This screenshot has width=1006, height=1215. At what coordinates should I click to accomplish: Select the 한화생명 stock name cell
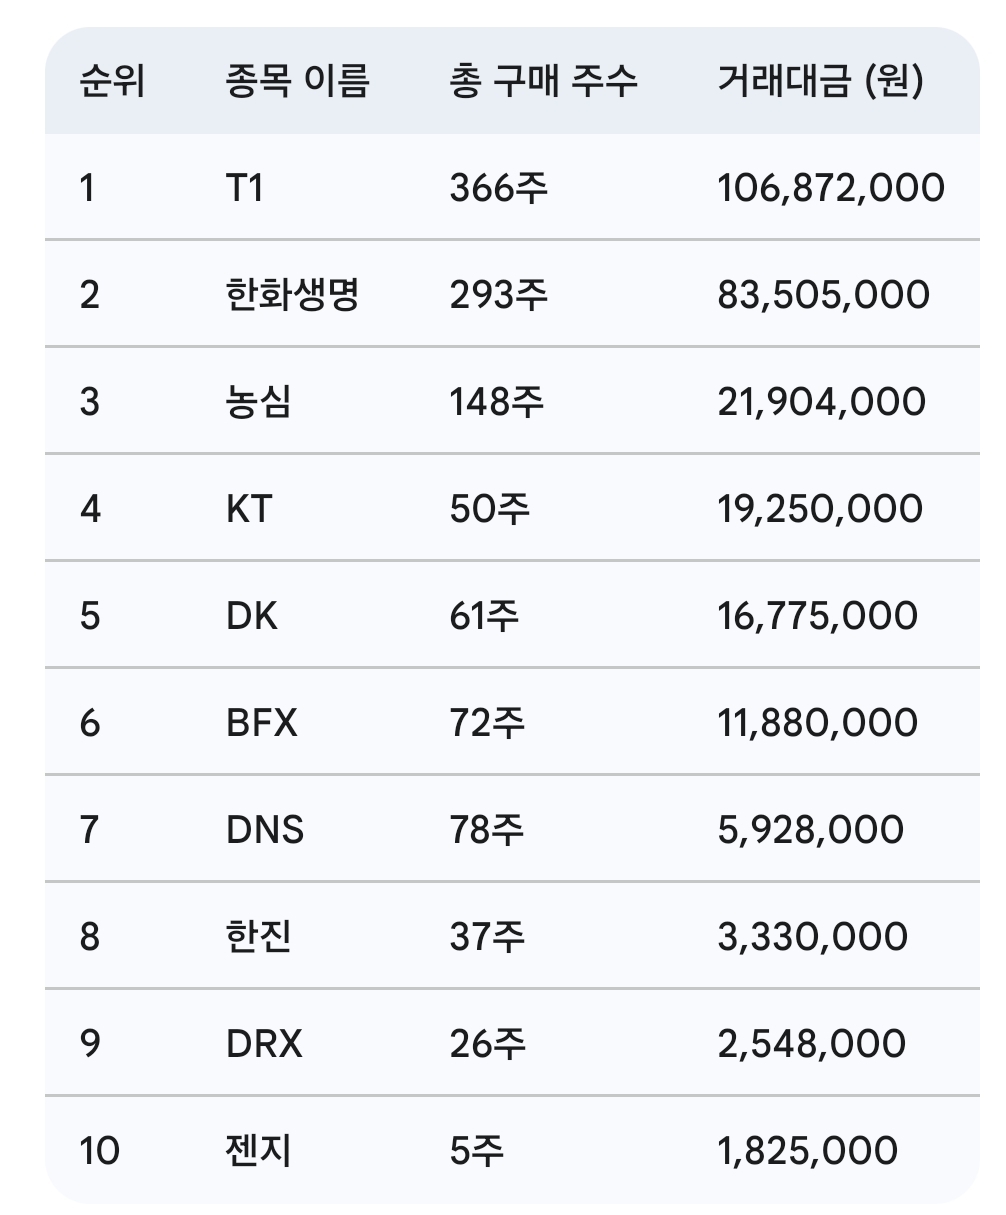pyautogui.click(x=292, y=295)
